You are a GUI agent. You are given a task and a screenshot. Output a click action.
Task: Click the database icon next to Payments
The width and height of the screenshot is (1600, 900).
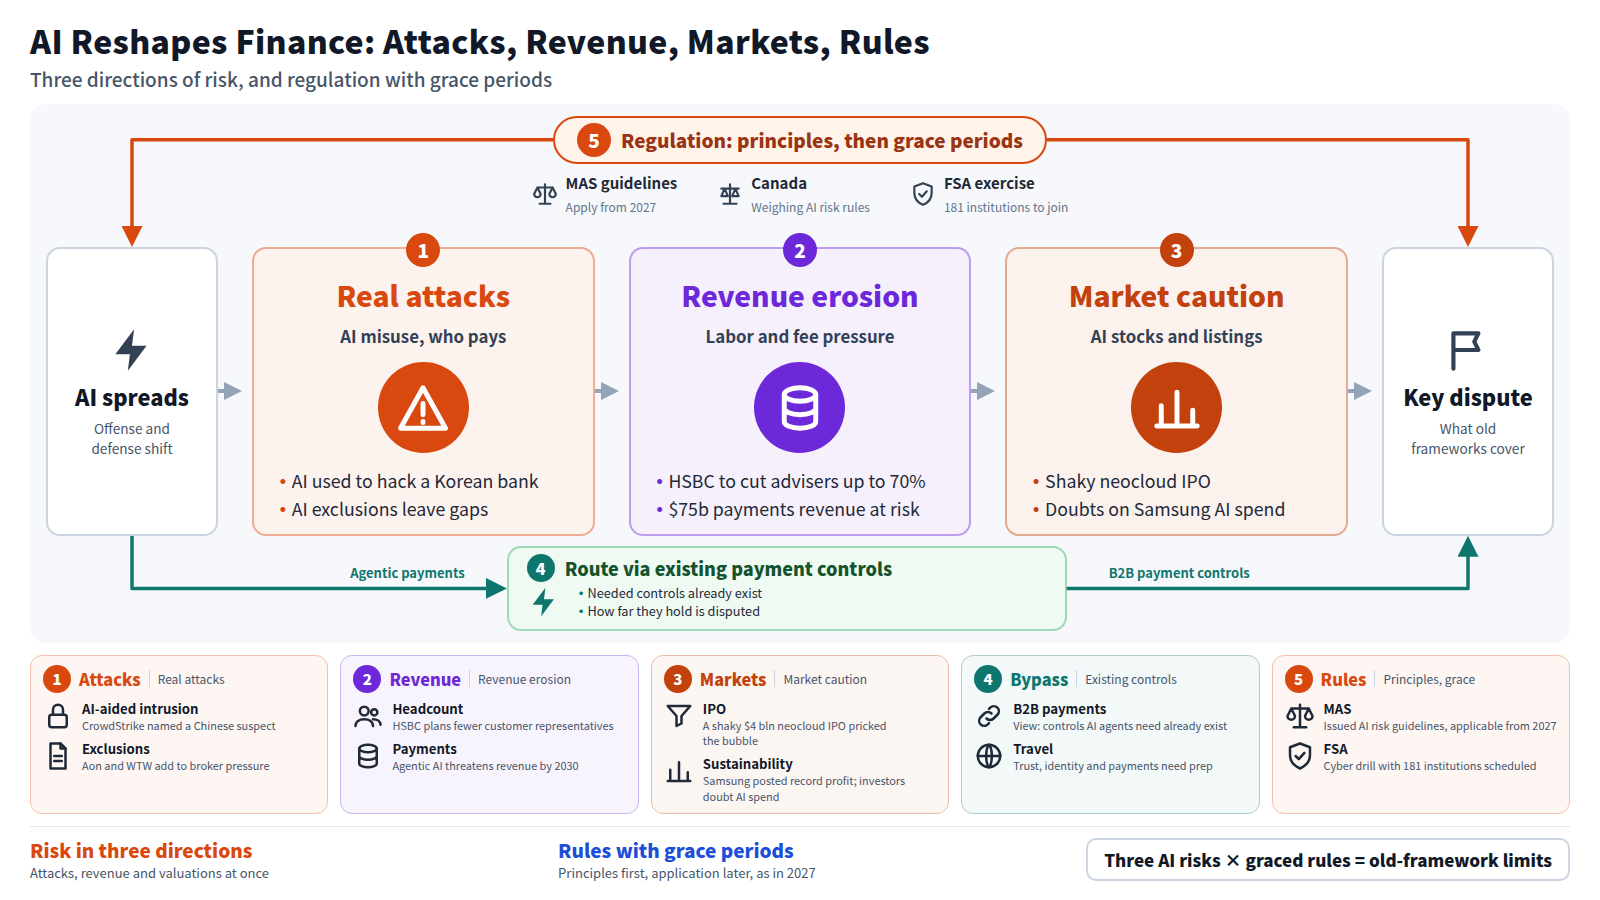click(368, 756)
